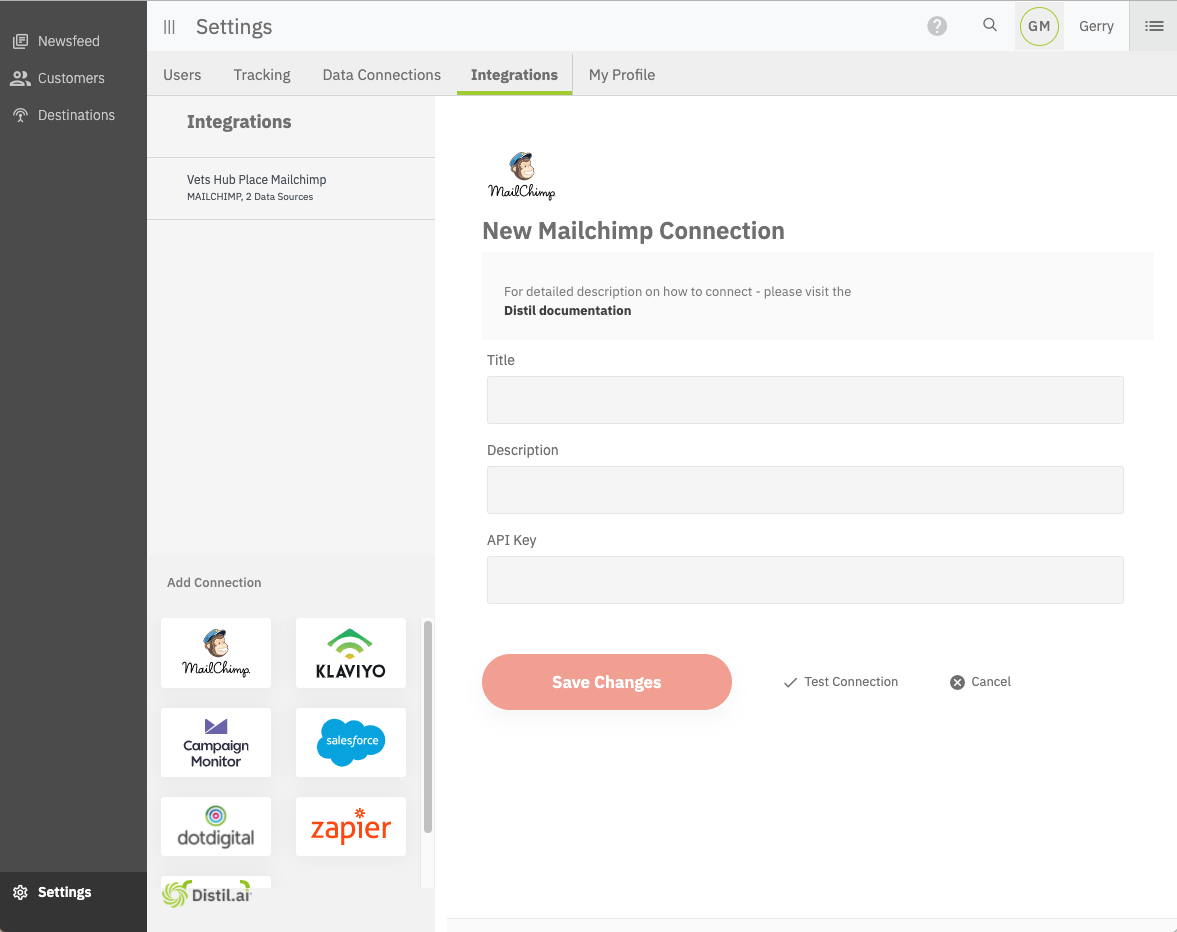Viewport: 1177px width, 932px height.
Task: Open the list menu icon at top right
Action: point(1154,26)
